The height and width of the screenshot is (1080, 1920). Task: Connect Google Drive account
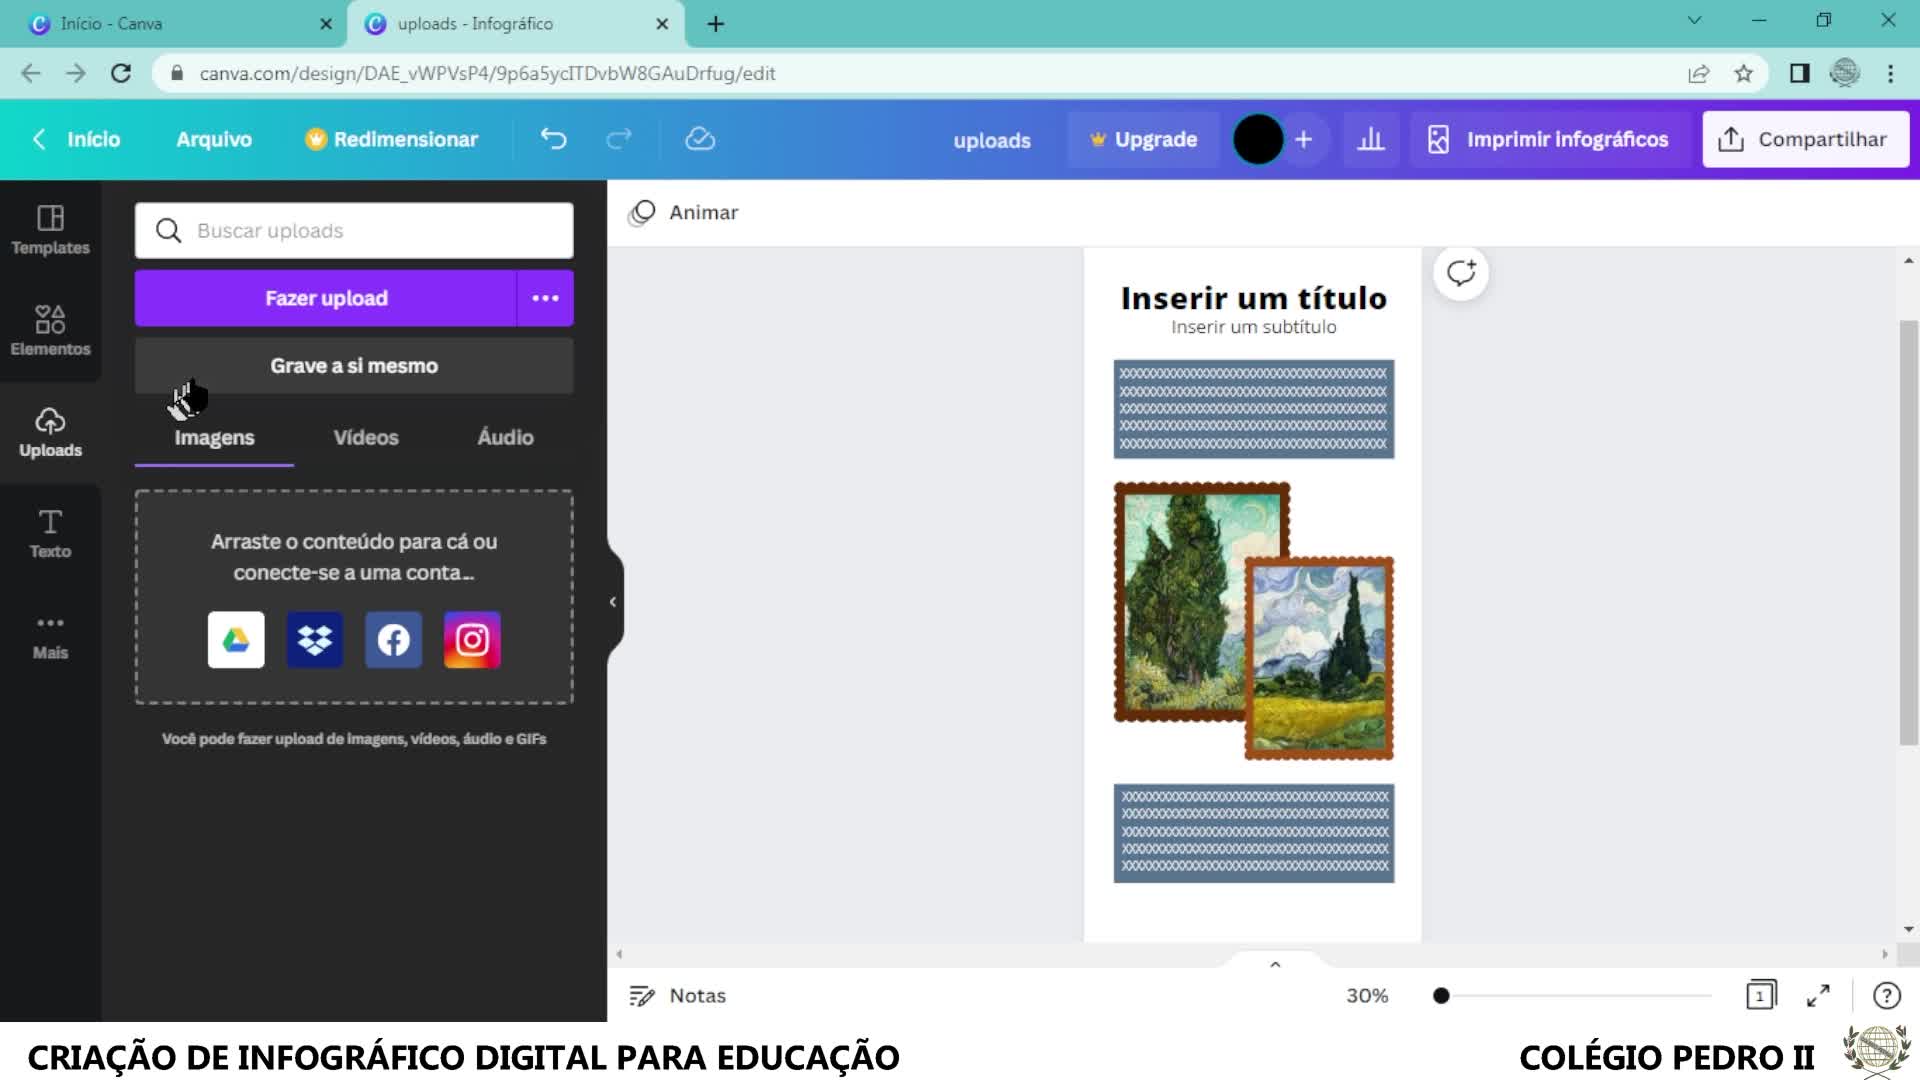(236, 640)
